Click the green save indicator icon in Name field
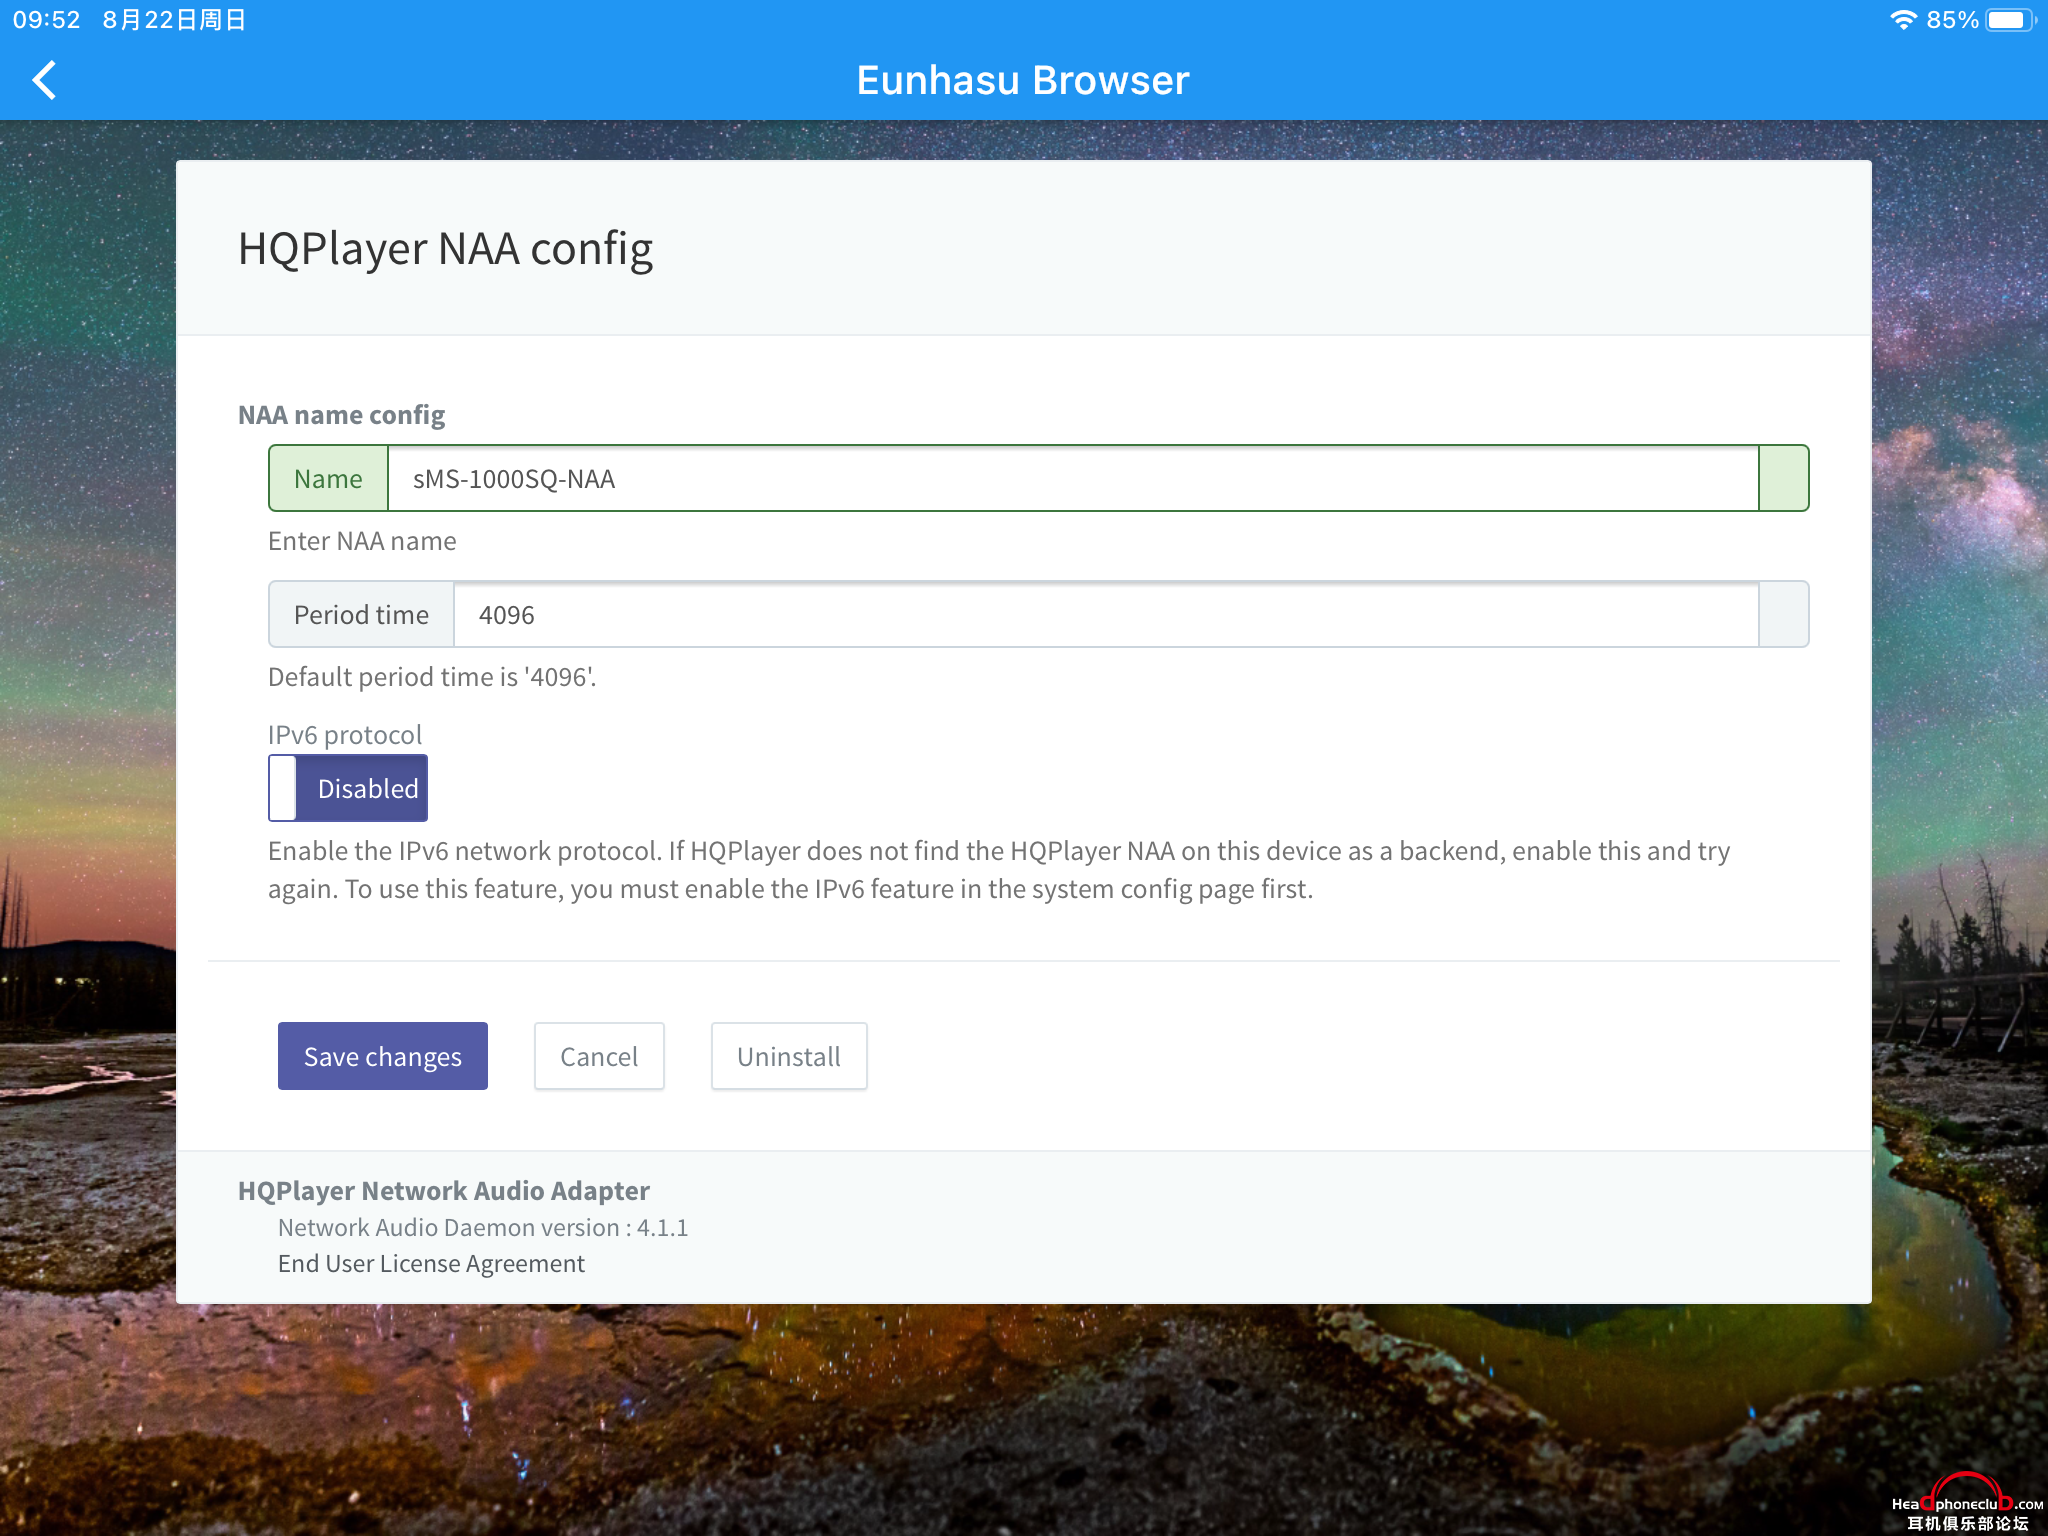This screenshot has width=2048, height=1536. 1784,479
